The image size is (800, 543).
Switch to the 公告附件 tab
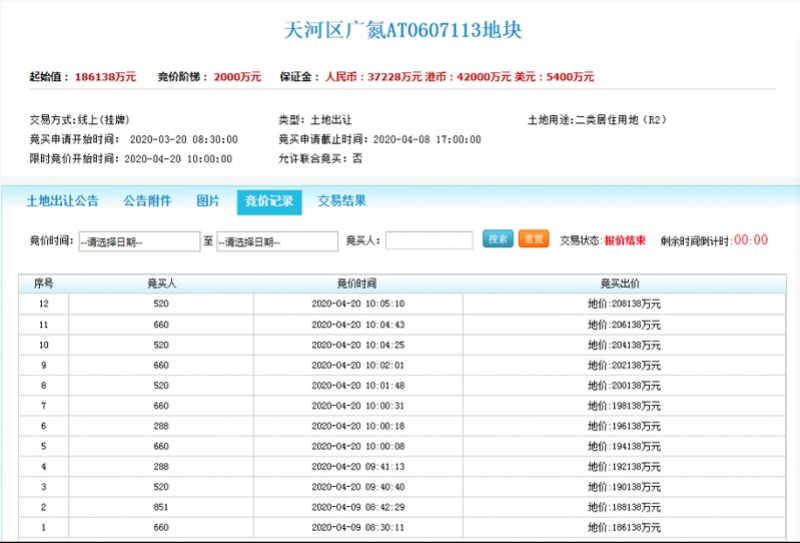click(147, 201)
